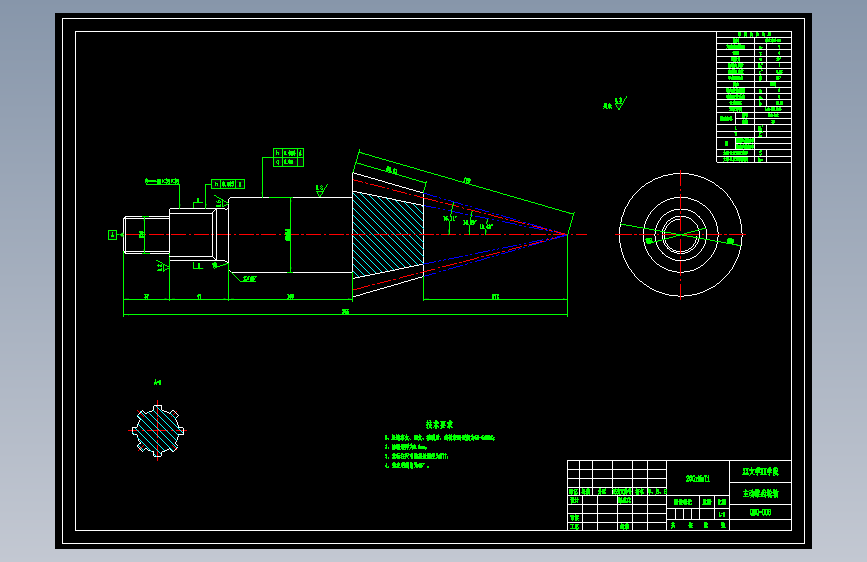Image resolution: width=867 pixels, height=562 pixels.
Task: Select the datum A square symbol at shaft end
Action: (112, 235)
